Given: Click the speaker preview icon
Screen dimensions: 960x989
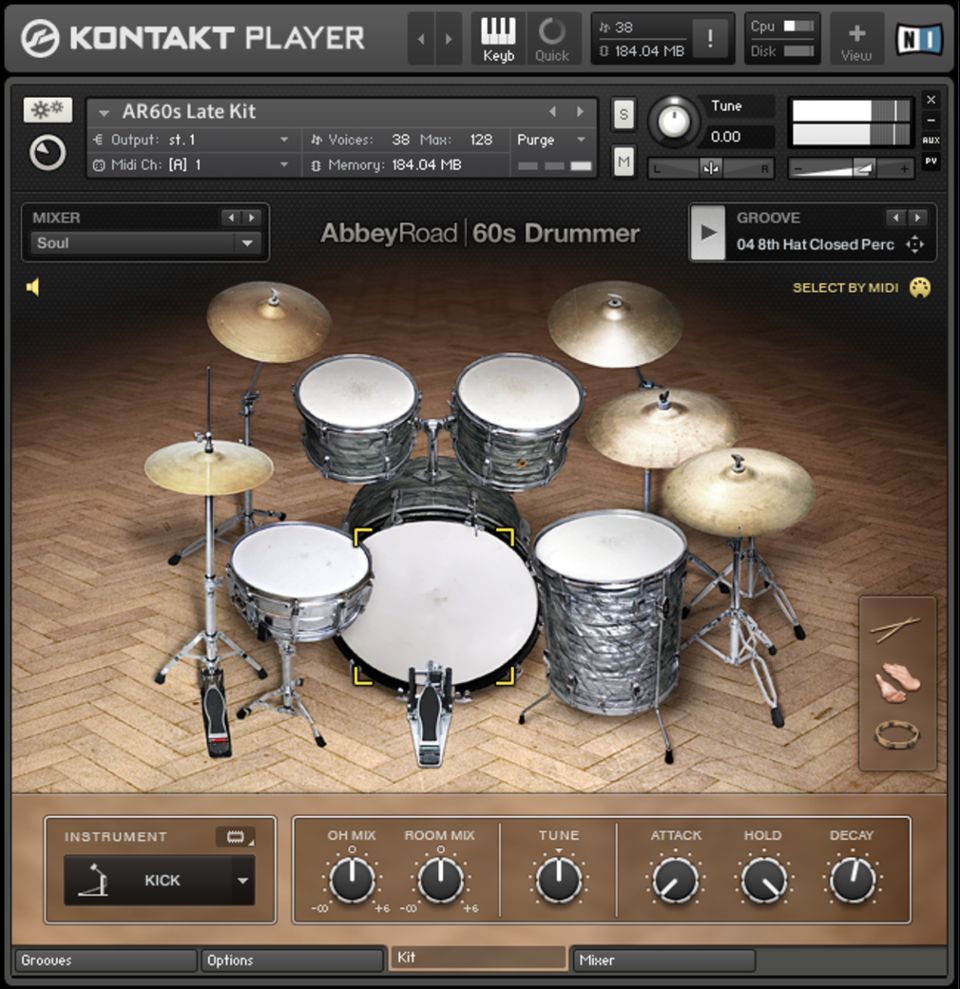Looking at the screenshot, I should pos(33,288).
